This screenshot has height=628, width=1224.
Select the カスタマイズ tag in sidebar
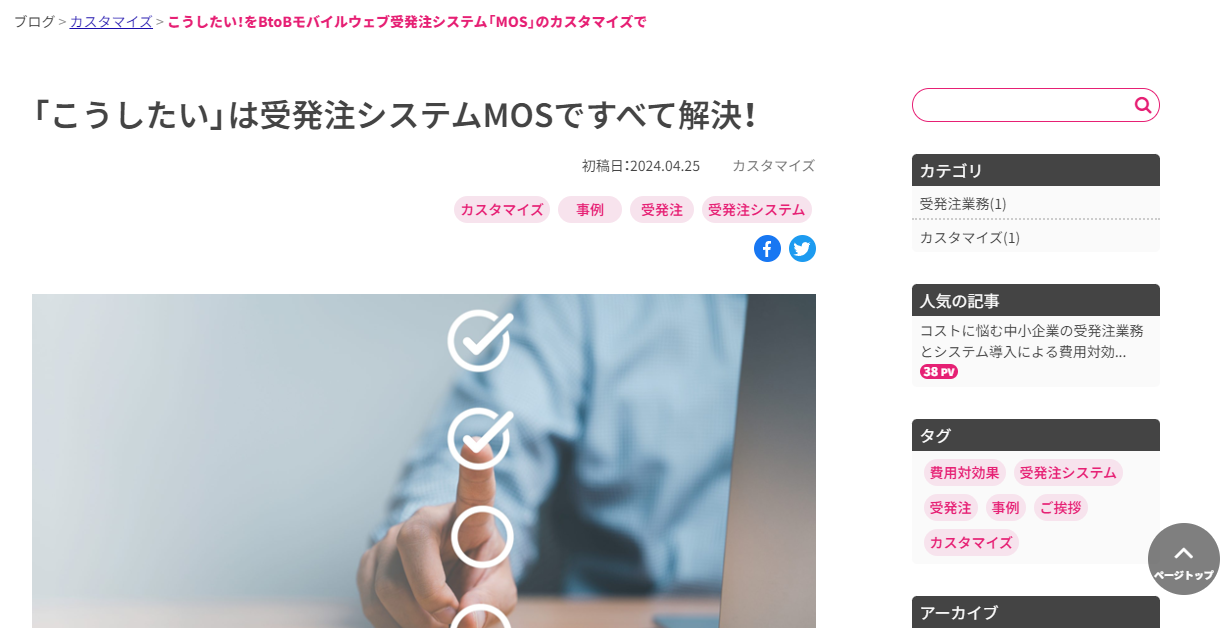tap(971, 543)
